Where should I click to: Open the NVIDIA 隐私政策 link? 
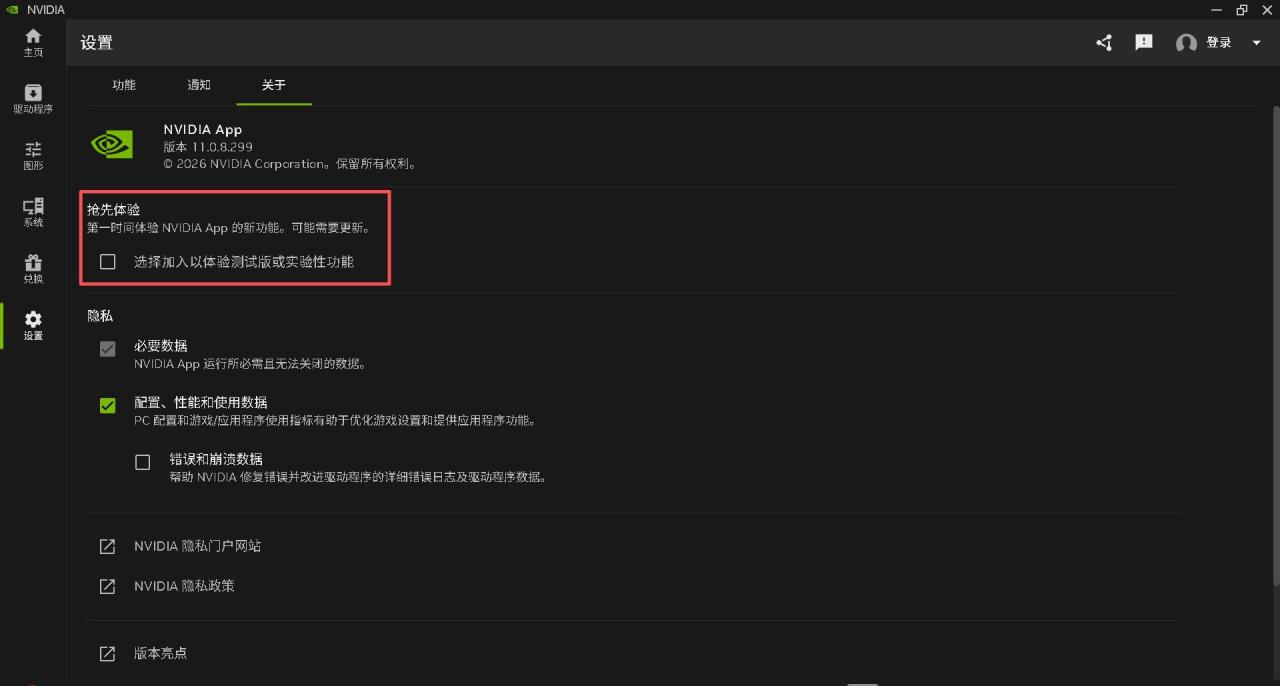click(185, 586)
